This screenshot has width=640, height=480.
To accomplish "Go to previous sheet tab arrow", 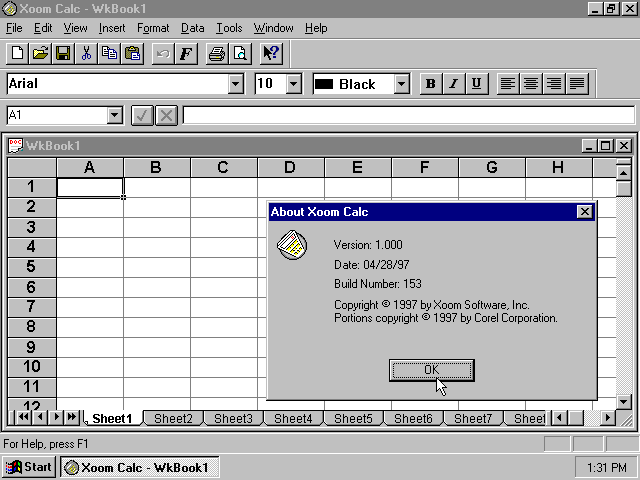I will [x=40, y=417].
